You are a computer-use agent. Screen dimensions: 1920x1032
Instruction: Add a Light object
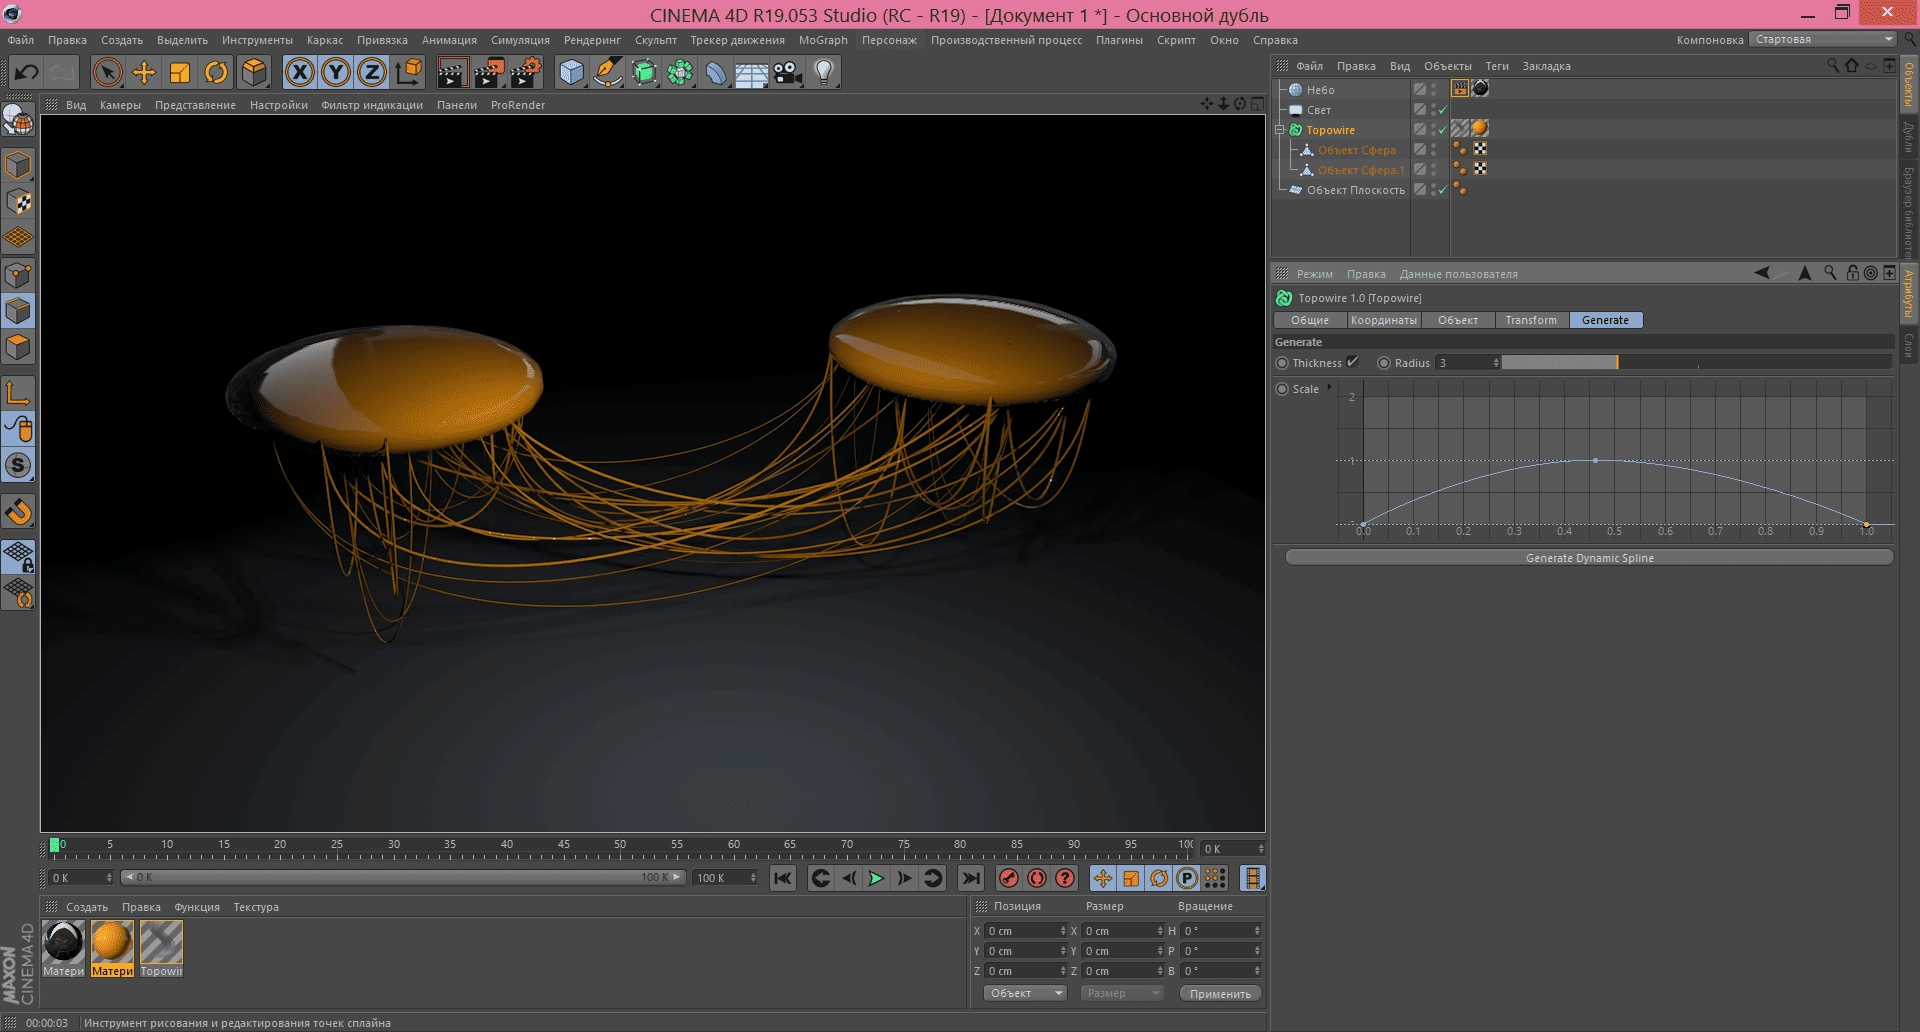pyautogui.click(x=824, y=72)
